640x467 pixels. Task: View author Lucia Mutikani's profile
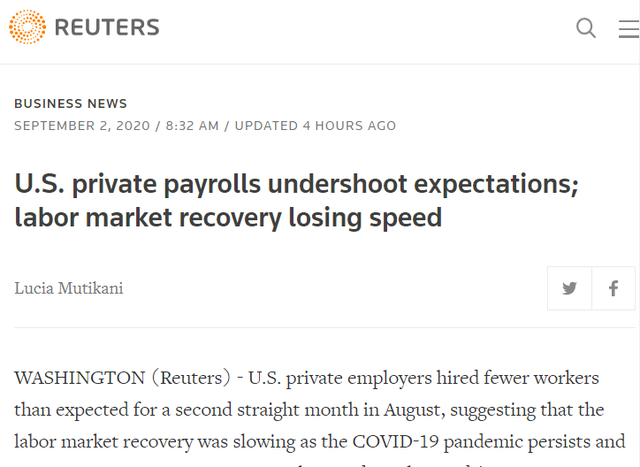pos(69,289)
